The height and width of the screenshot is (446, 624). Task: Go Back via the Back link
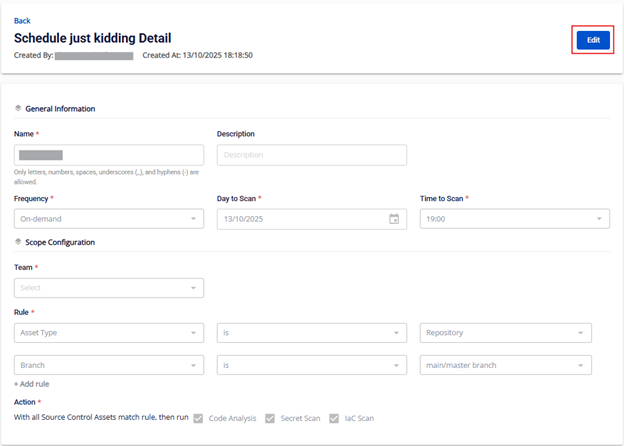click(x=22, y=21)
